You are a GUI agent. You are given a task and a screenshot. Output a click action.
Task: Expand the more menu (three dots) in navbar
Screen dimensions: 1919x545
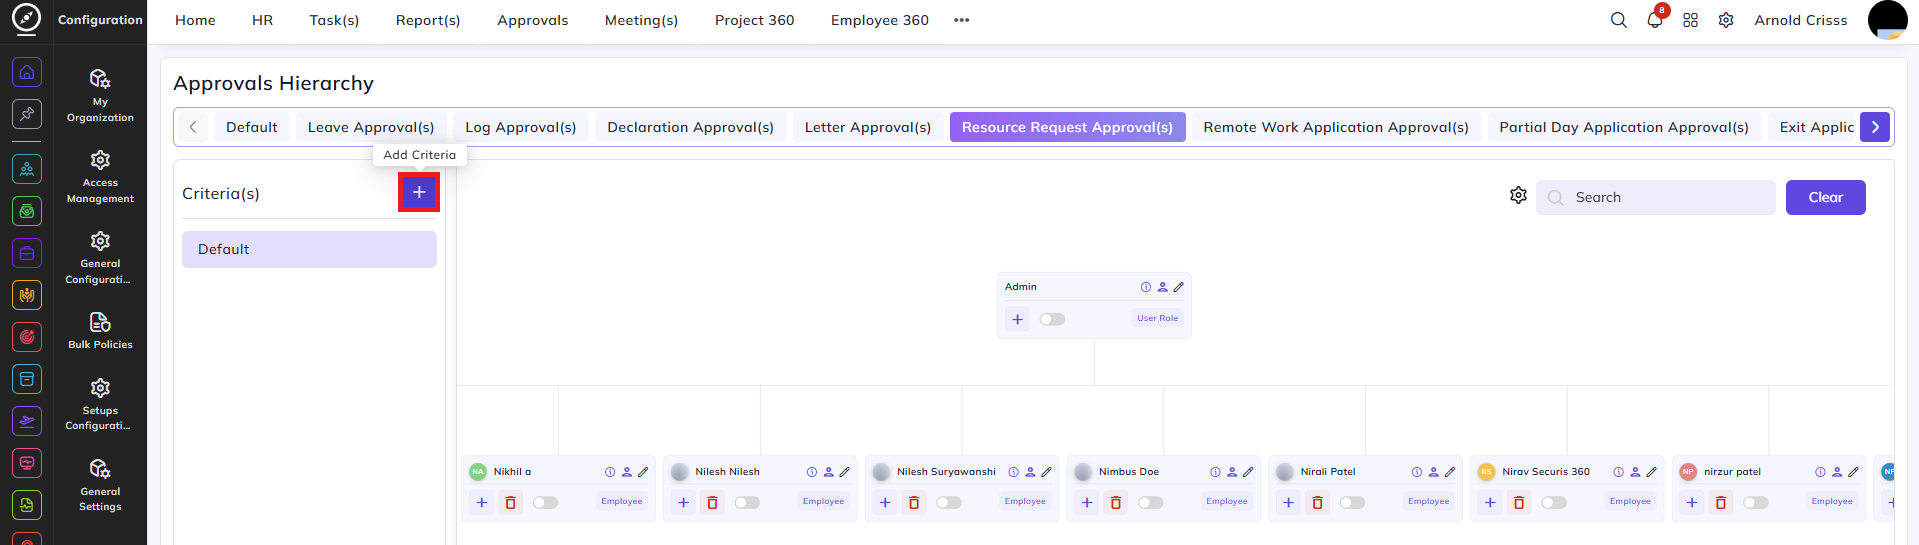coord(962,20)
